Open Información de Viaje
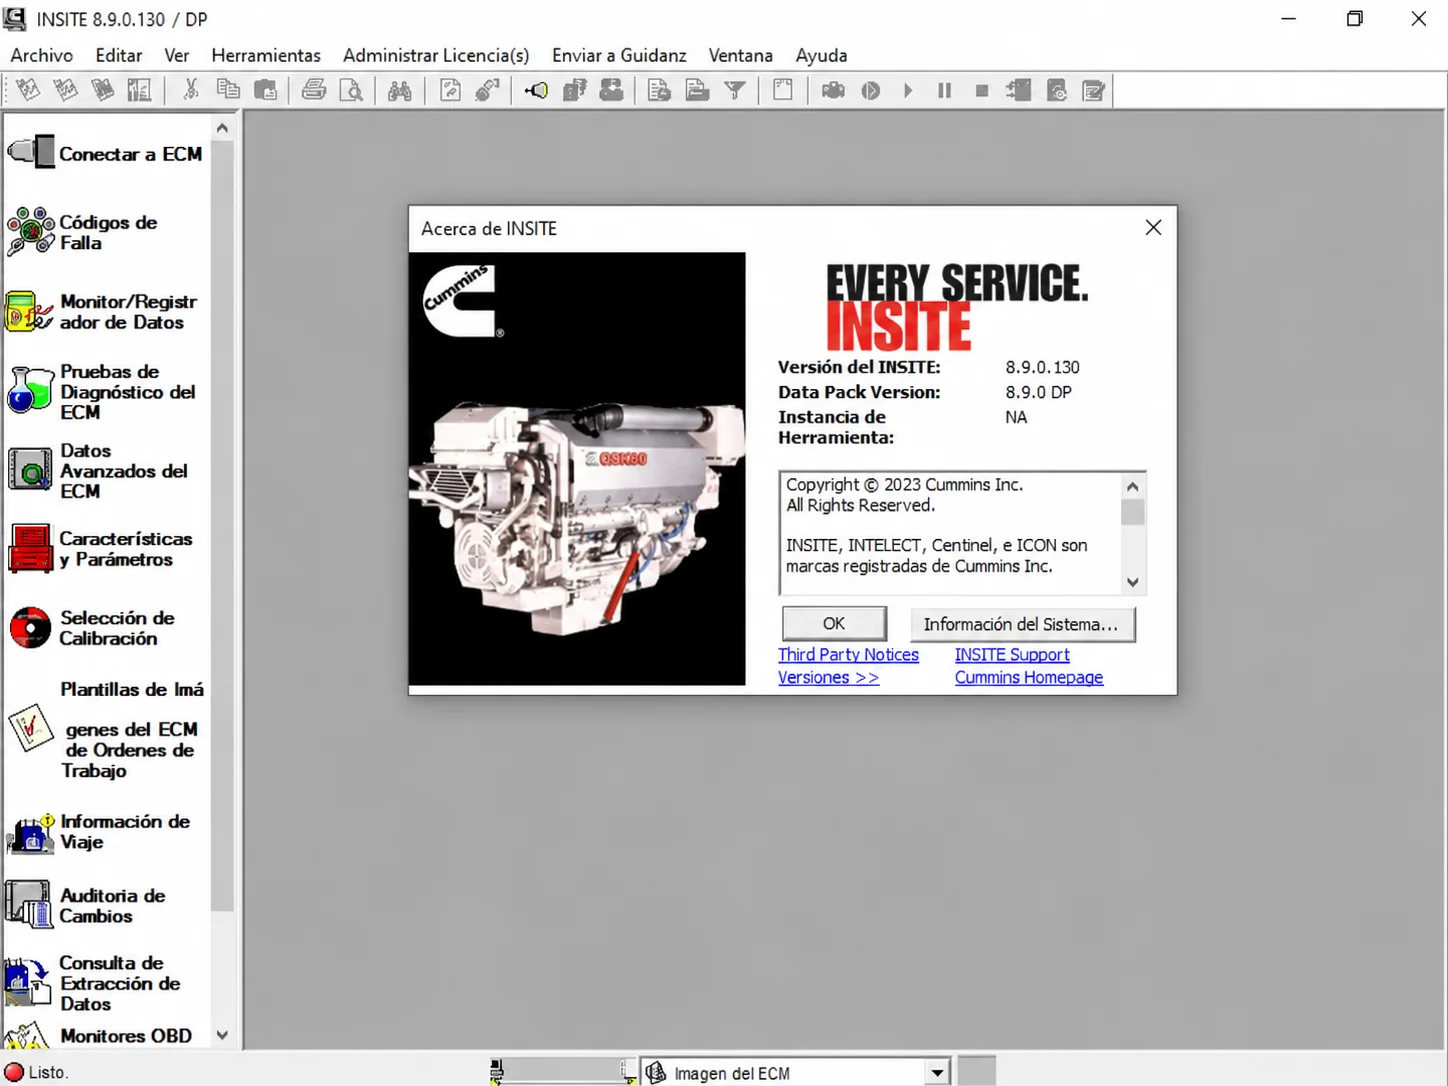Image resolution: width=1448 pixels, height=1086 pixels. click(99, 831)
